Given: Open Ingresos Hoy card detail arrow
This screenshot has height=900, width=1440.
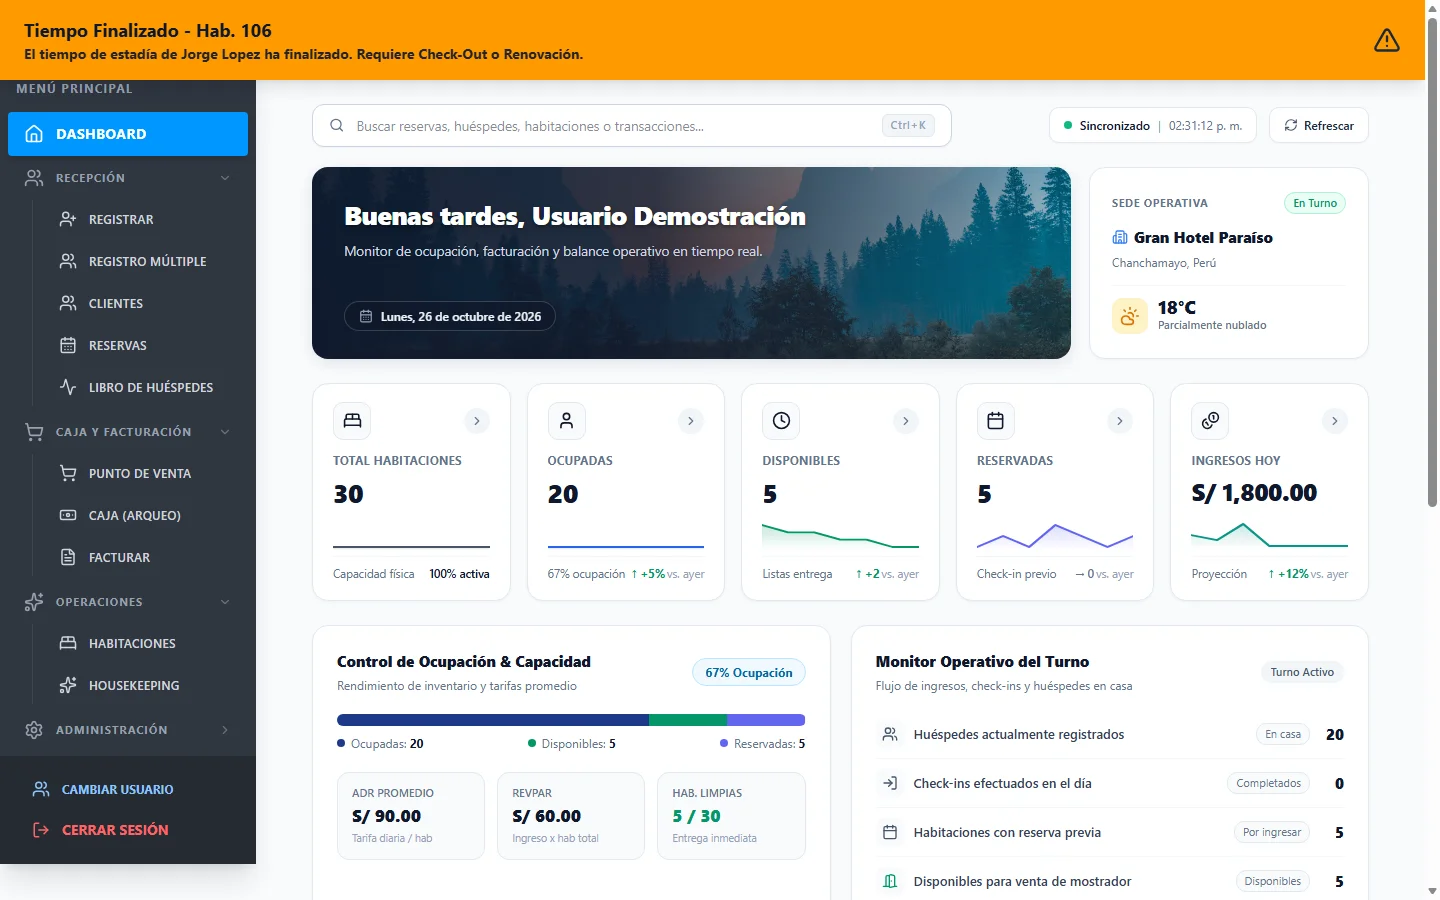Looking at the screenshot, I should point(1335,421).
